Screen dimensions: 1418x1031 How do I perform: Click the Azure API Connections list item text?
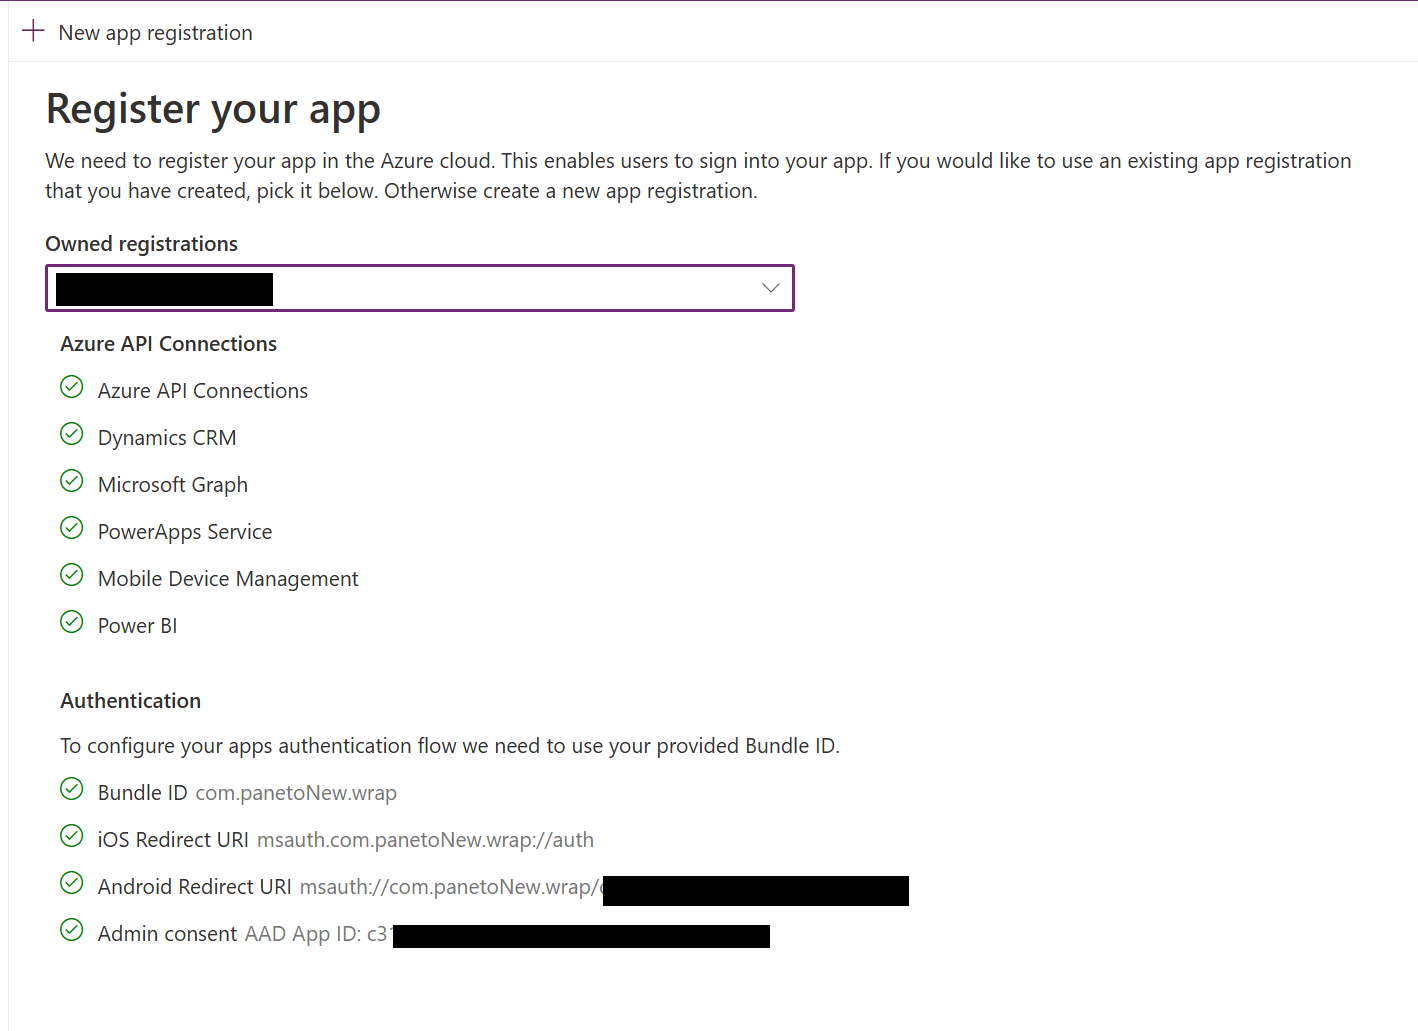(x=203, y=391)
